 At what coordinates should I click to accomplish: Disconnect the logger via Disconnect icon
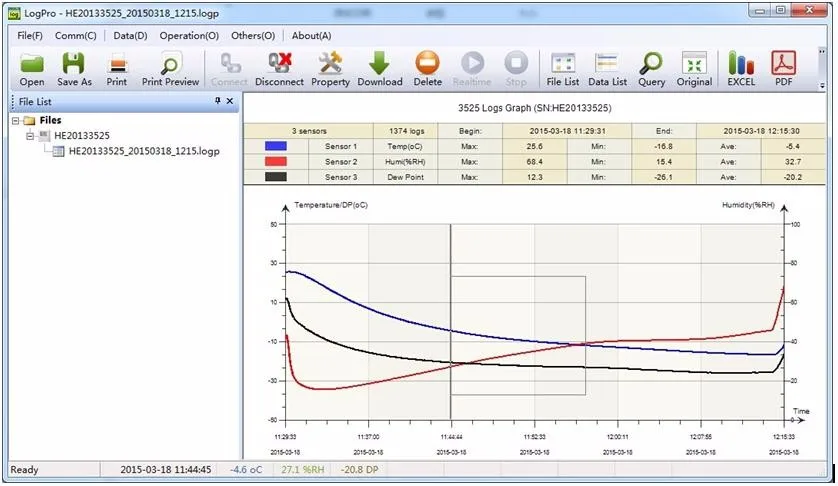point(279,70)
